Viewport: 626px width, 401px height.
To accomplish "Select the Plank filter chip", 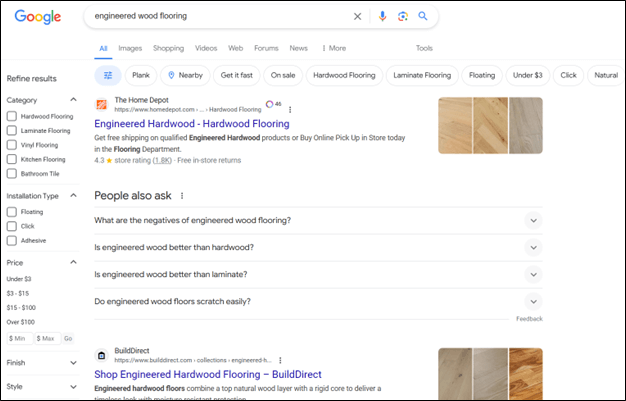I will coord(141,75).
